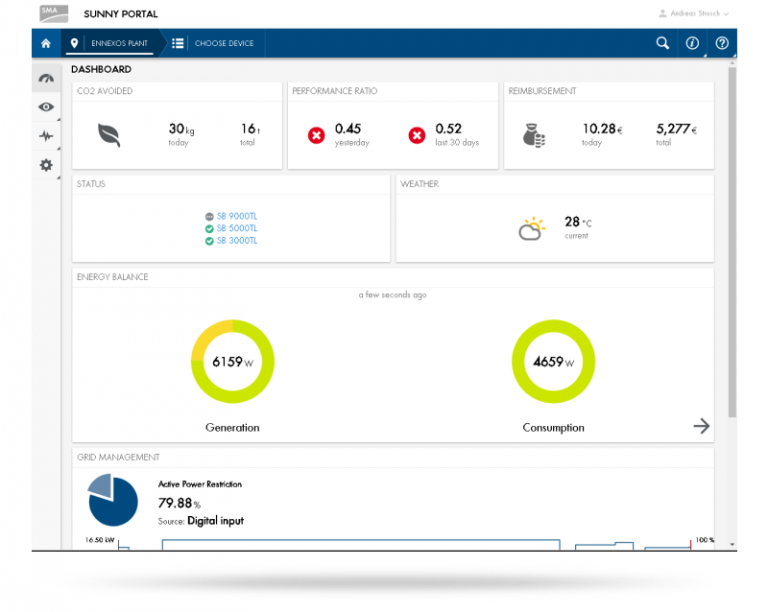Click the STATUS widget title
Image resolution: width=768 pixels, height=612 pixels.
tap(91, 184)
